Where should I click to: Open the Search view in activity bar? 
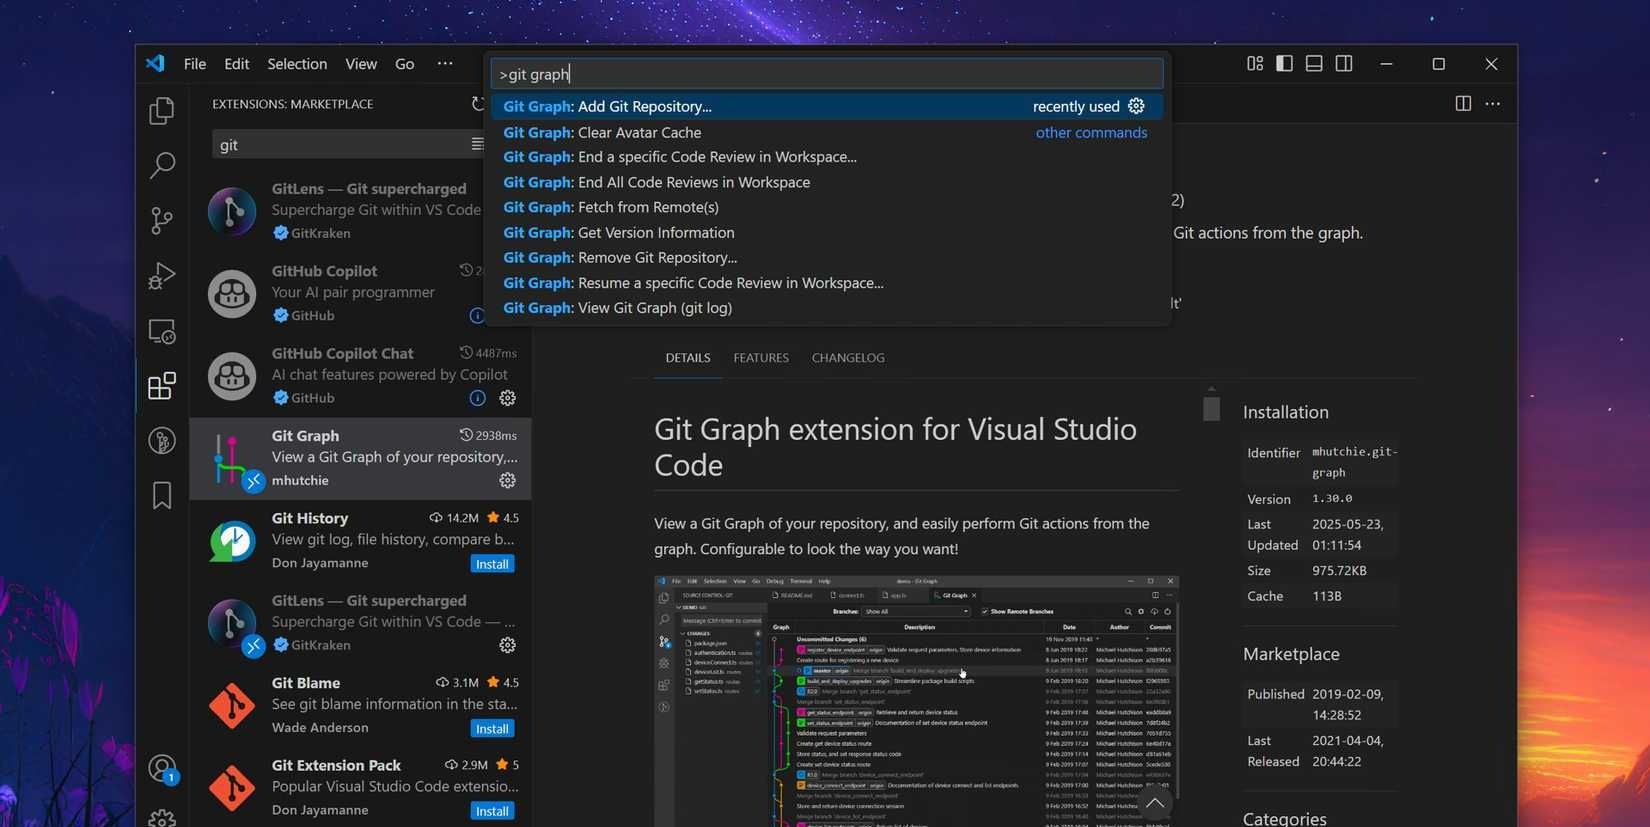click(162, 165)
